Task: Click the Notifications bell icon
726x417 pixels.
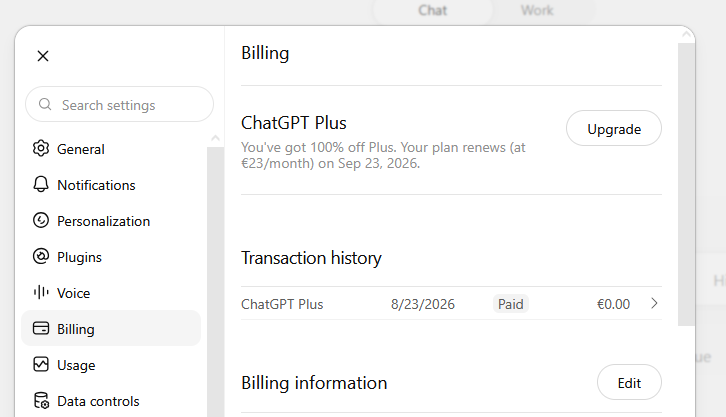Action: pos(41,184)
